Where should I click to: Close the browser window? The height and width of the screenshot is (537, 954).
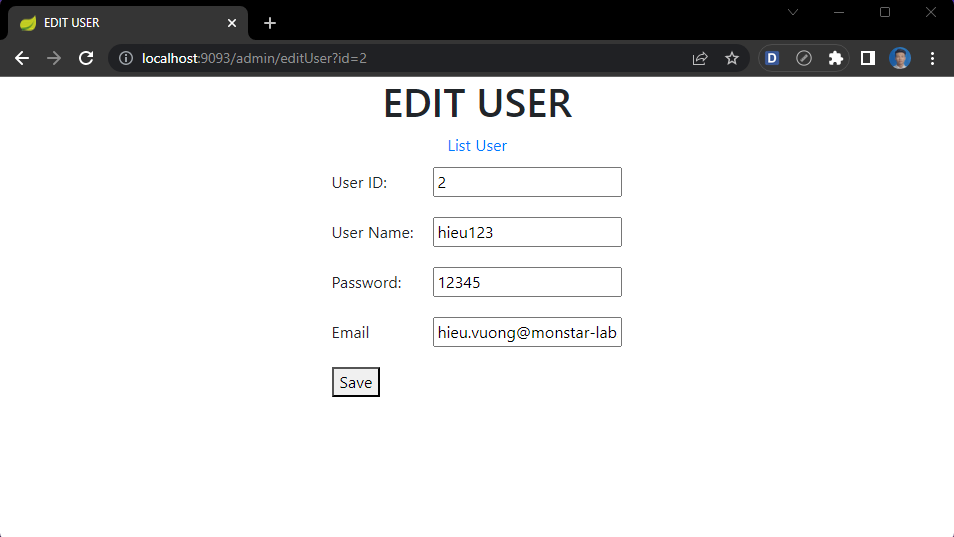click(x=931, y=12)
